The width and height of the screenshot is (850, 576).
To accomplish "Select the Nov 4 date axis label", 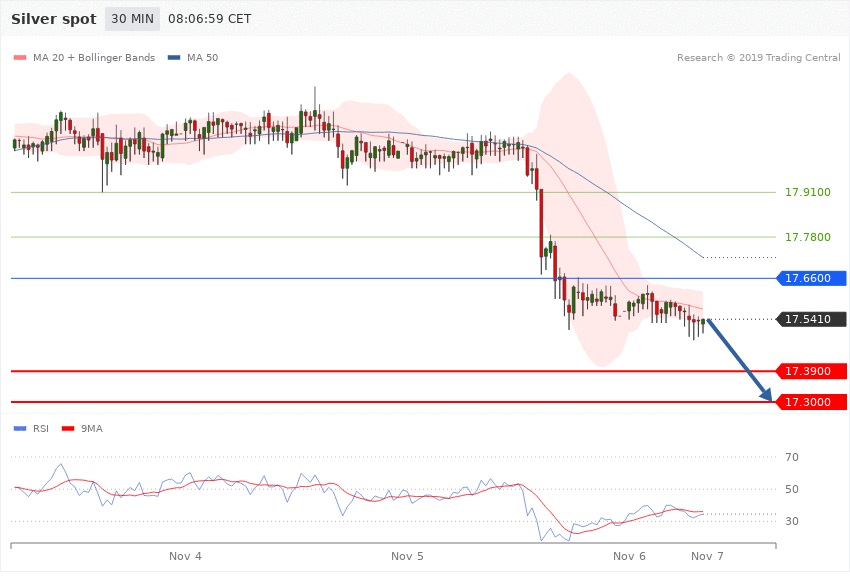I will 185,555.
